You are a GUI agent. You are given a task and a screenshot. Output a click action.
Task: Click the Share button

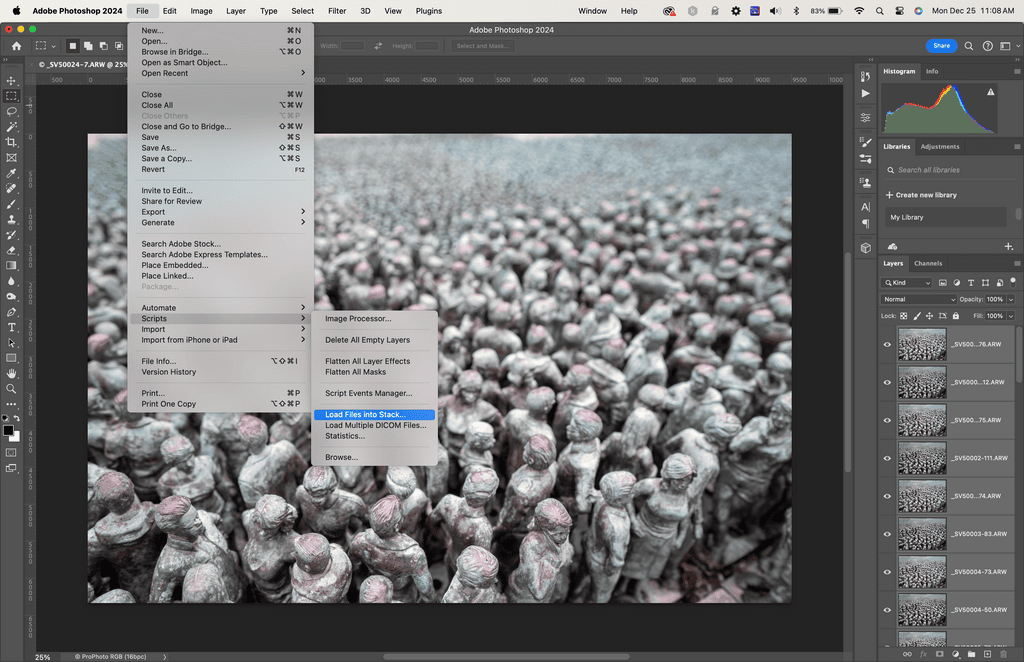tap(941, 46)
